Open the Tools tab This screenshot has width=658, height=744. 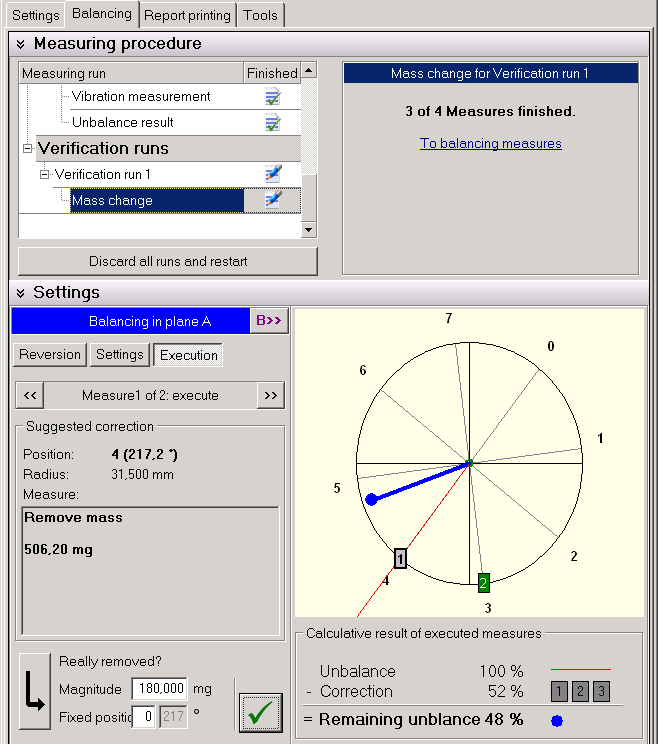[260, 15]
